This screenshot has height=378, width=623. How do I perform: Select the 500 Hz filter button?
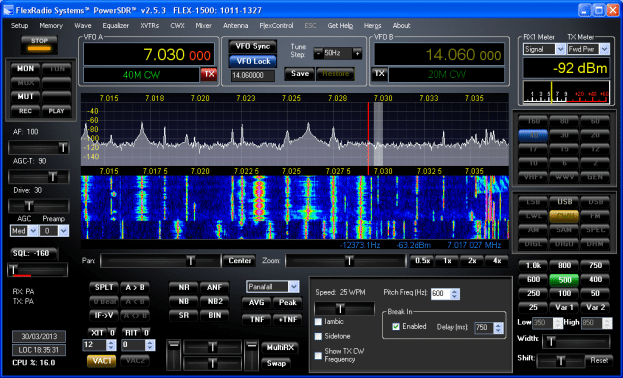564,280
